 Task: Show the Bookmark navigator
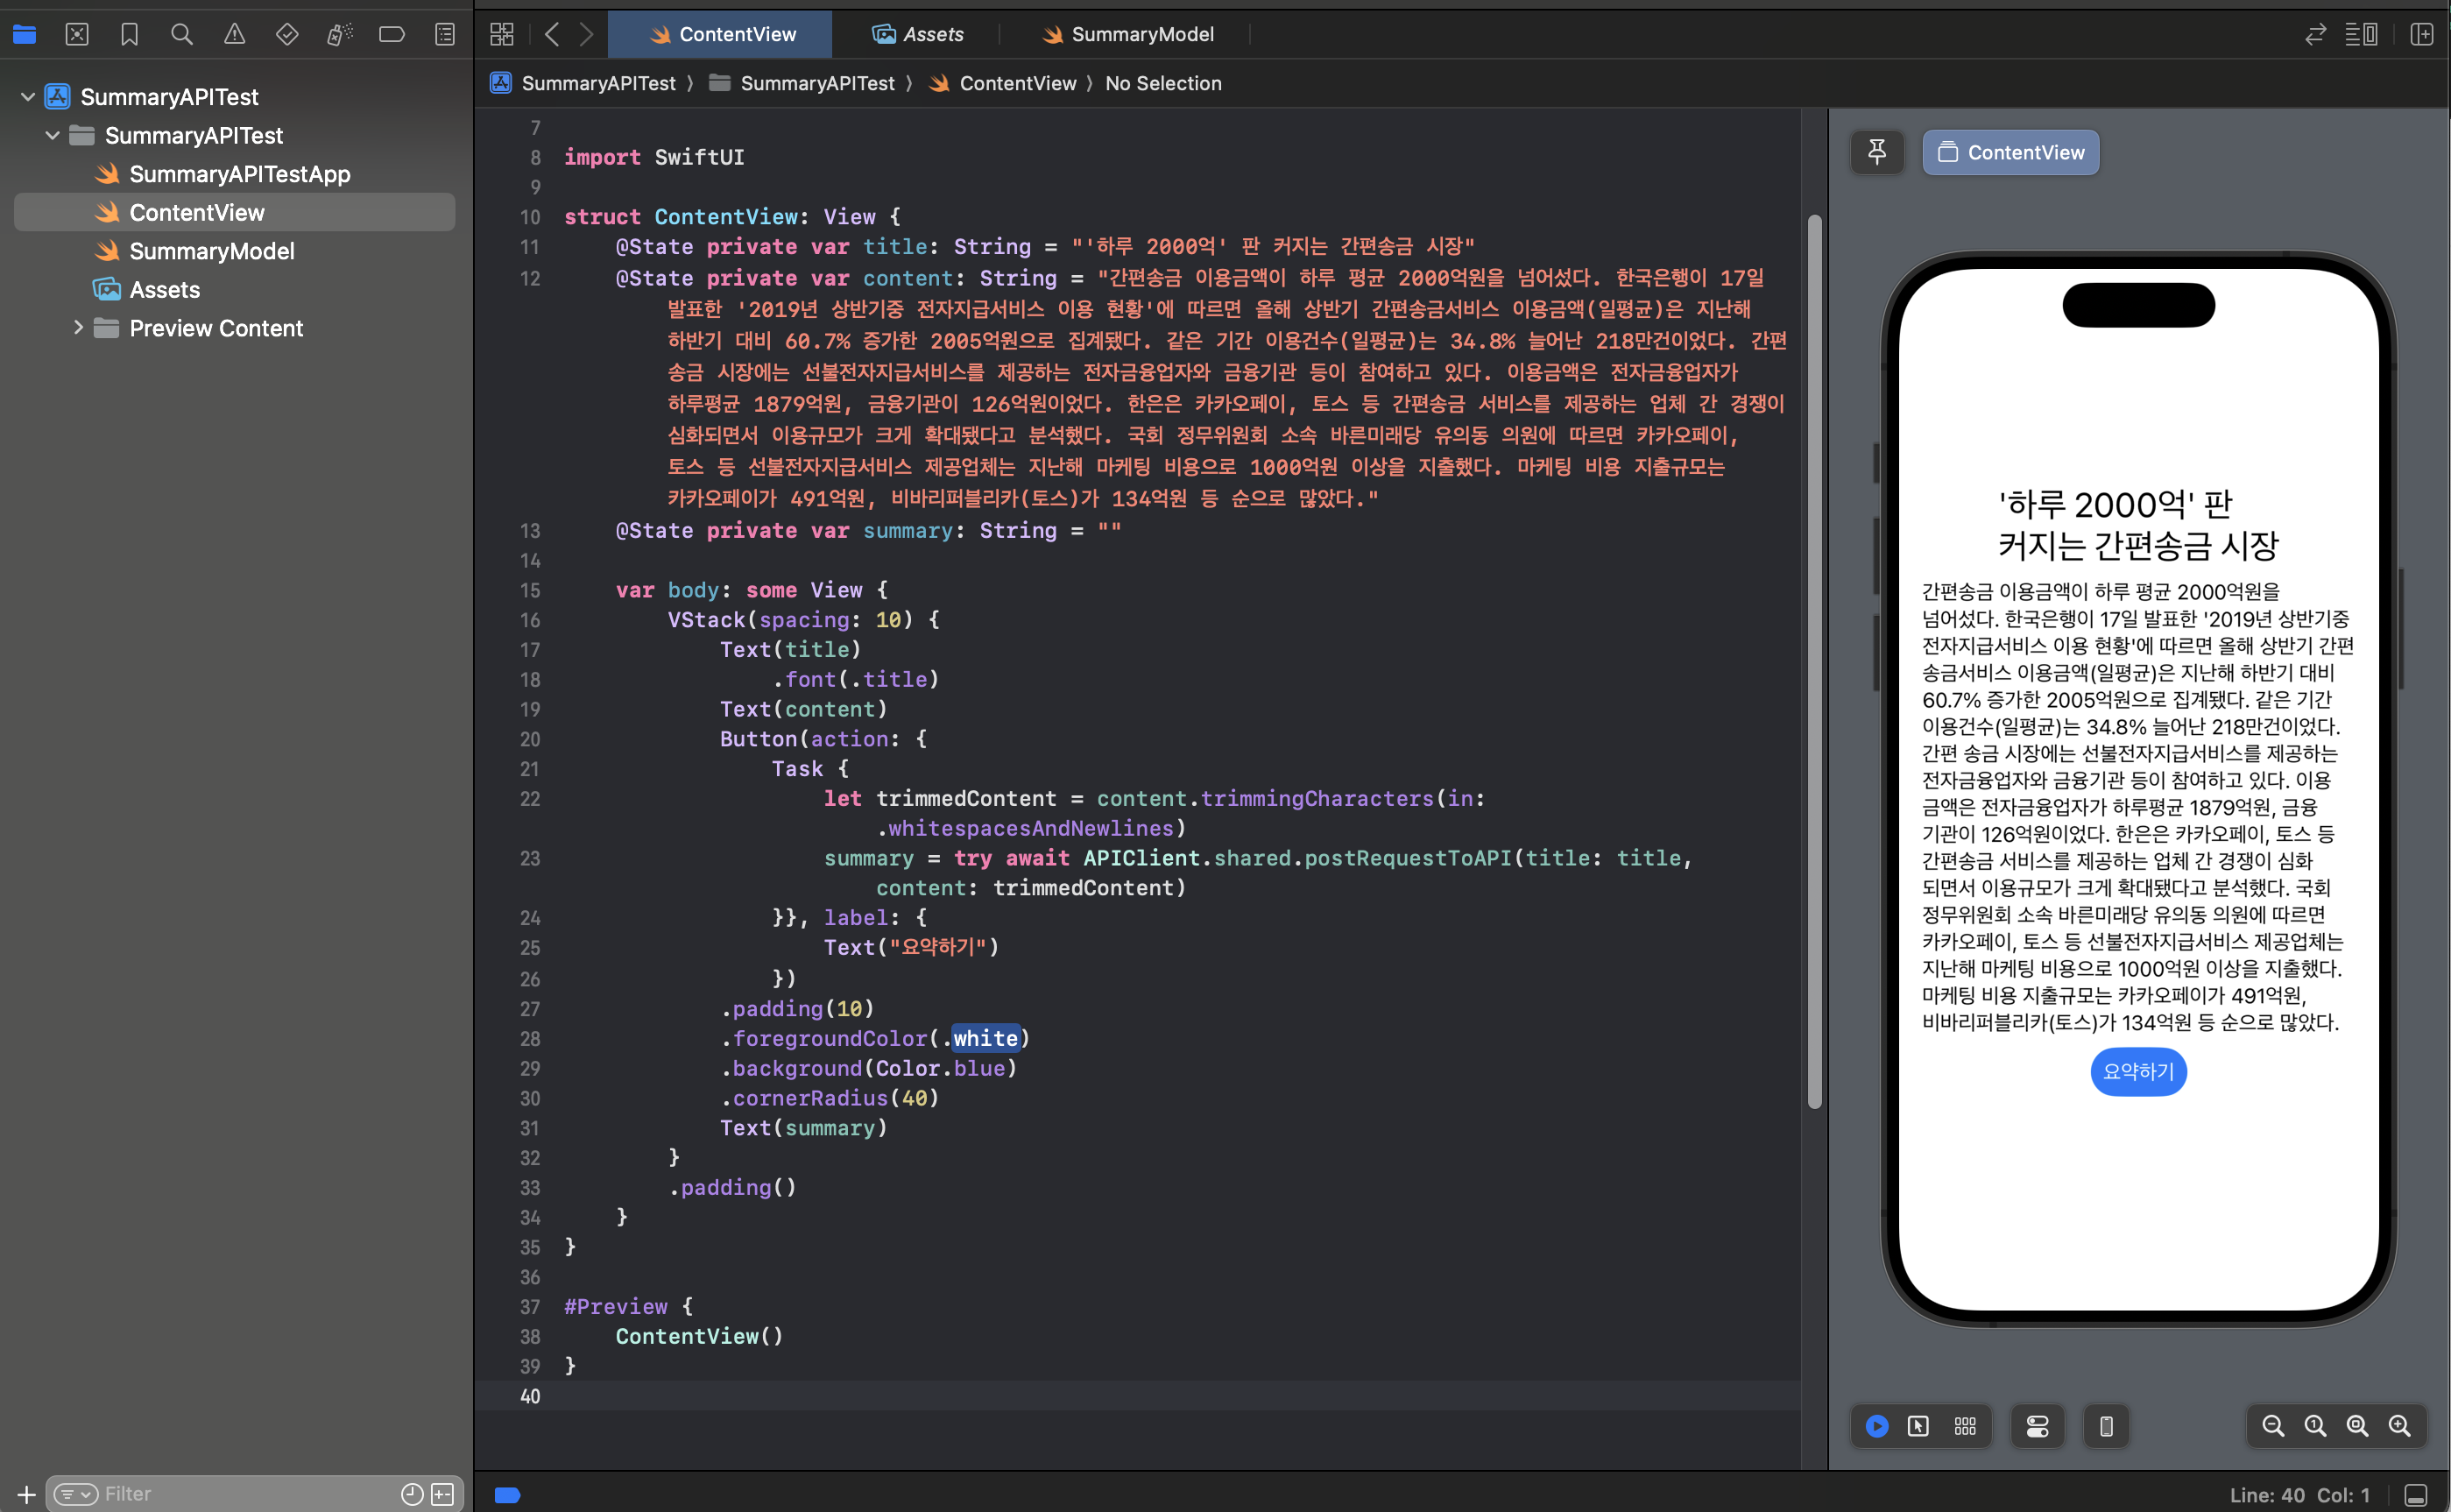(129, 34)
